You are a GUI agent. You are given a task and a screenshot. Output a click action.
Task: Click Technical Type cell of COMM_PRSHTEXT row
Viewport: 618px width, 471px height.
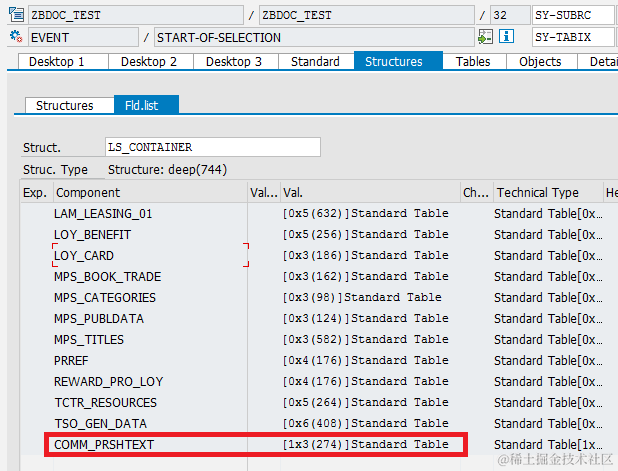coord(548,445)
